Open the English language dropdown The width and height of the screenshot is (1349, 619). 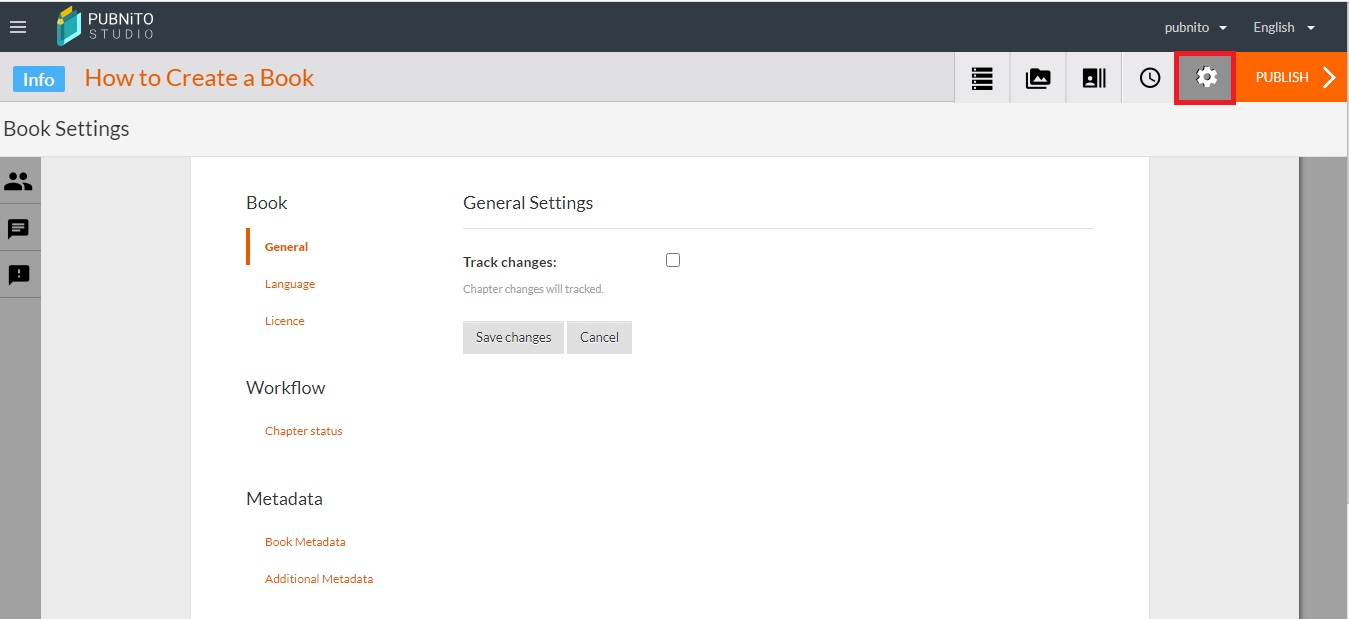(1284, 27)
